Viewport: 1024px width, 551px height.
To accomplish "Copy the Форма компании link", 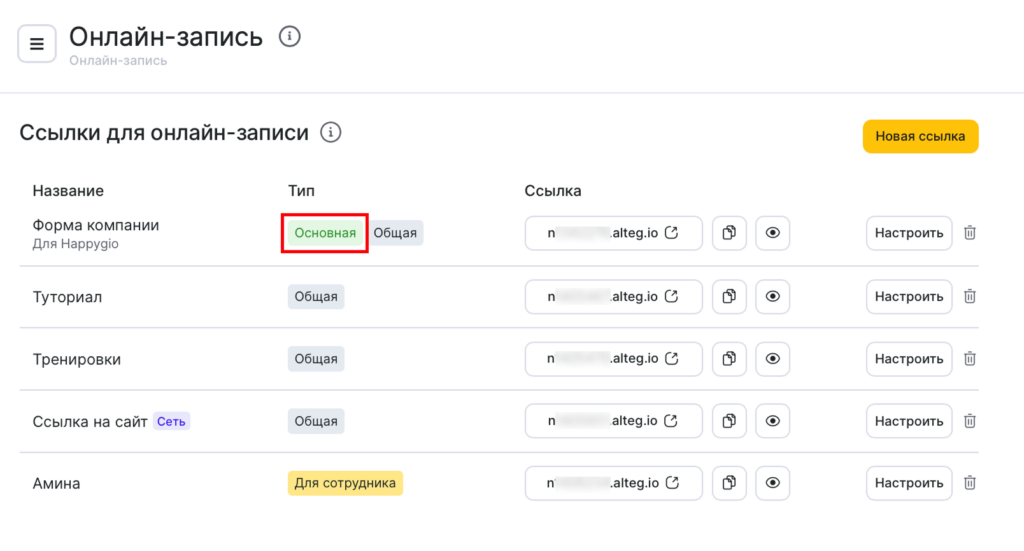I will click(x=729, y=233).
